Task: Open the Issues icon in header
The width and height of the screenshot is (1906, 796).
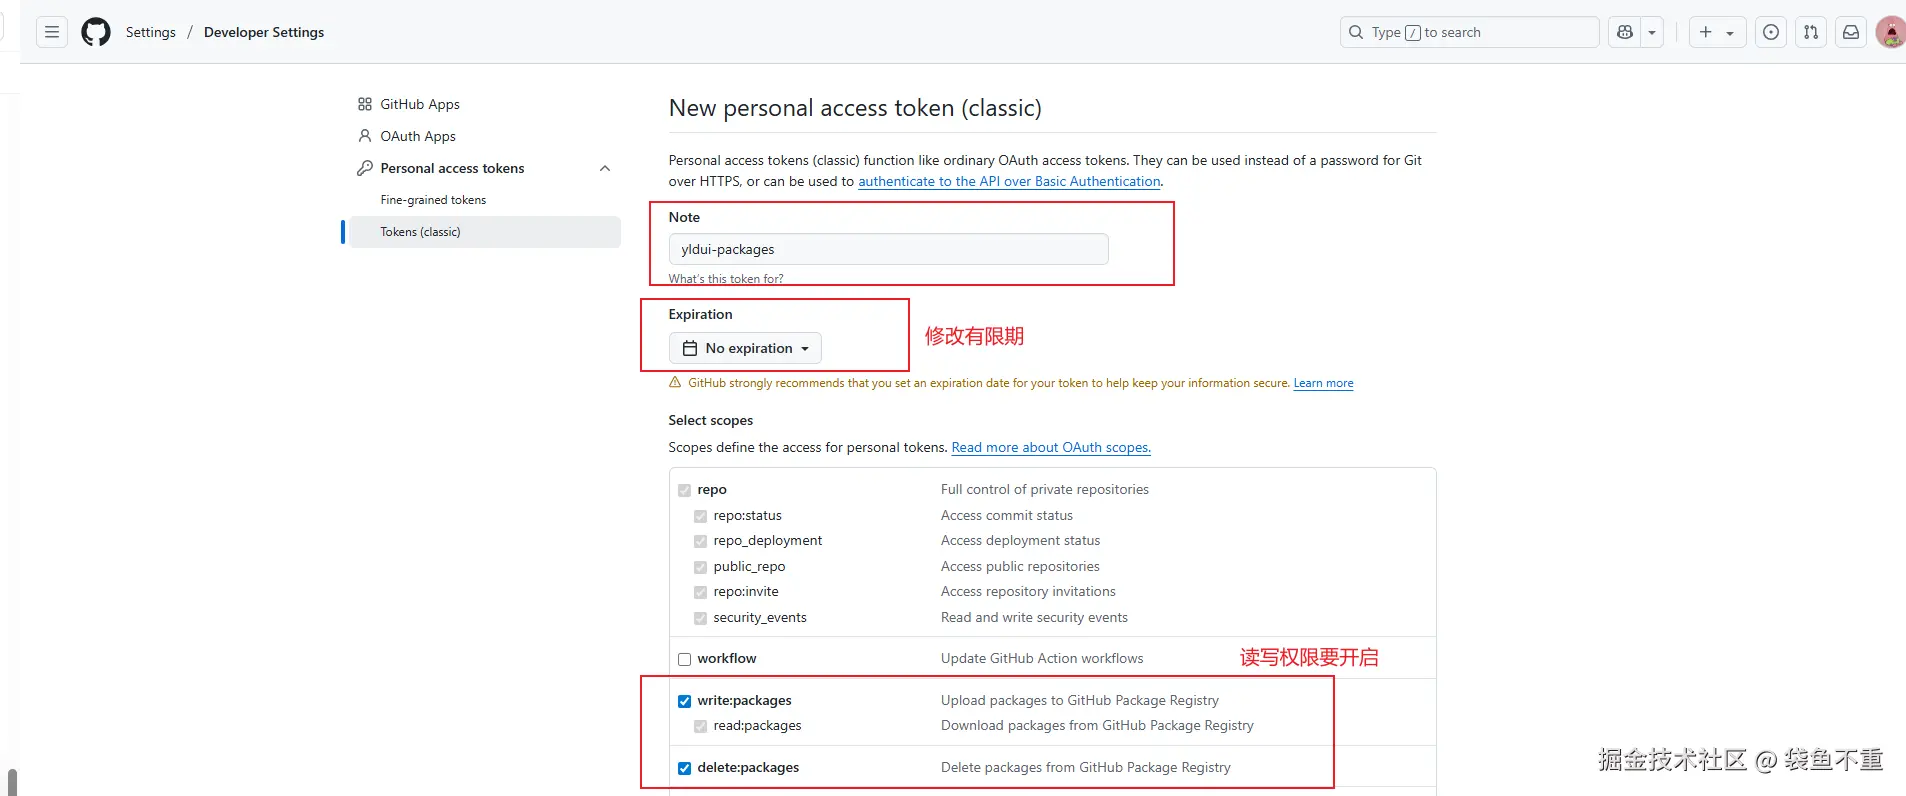Action: point(1771,32)
